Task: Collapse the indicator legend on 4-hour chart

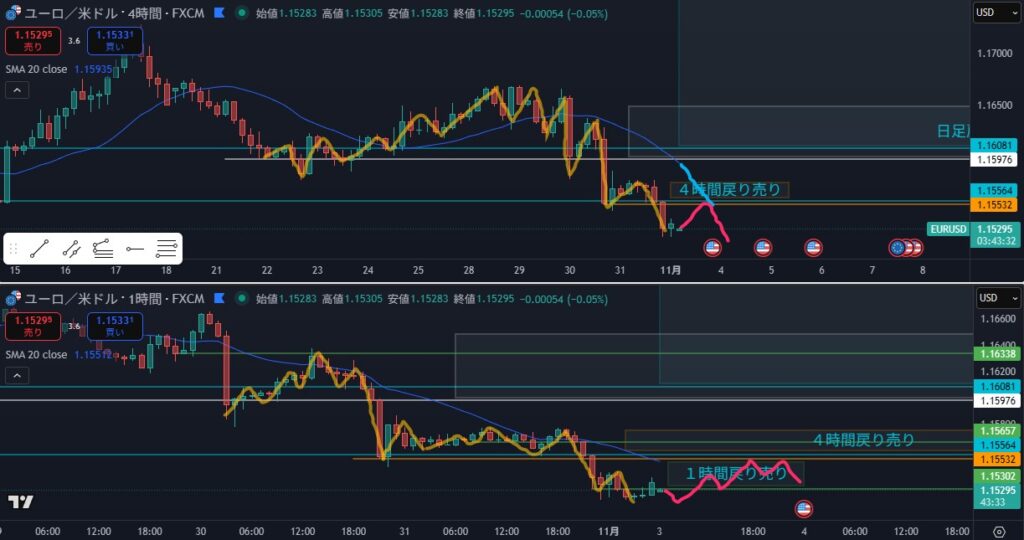Action: [17, 90]
